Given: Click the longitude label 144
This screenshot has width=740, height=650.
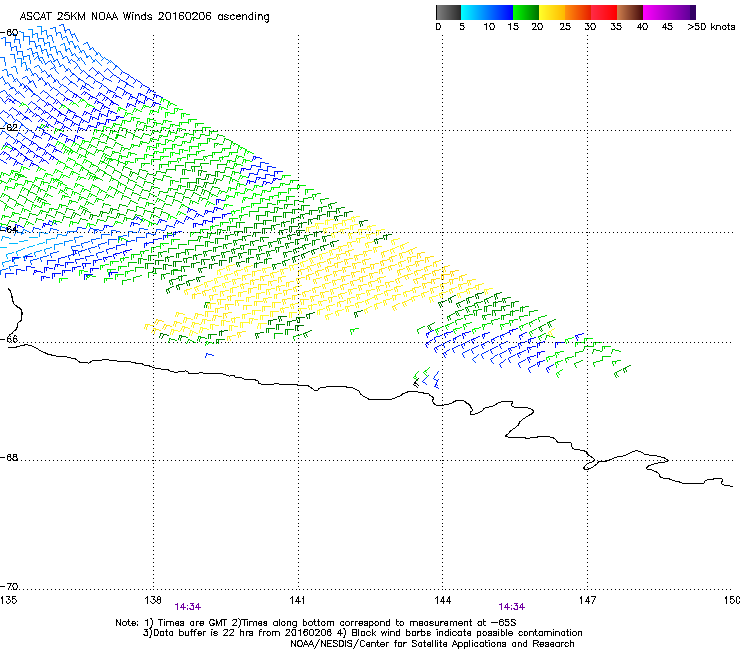Looking at the screenshot, I should (x=442, y=600).
